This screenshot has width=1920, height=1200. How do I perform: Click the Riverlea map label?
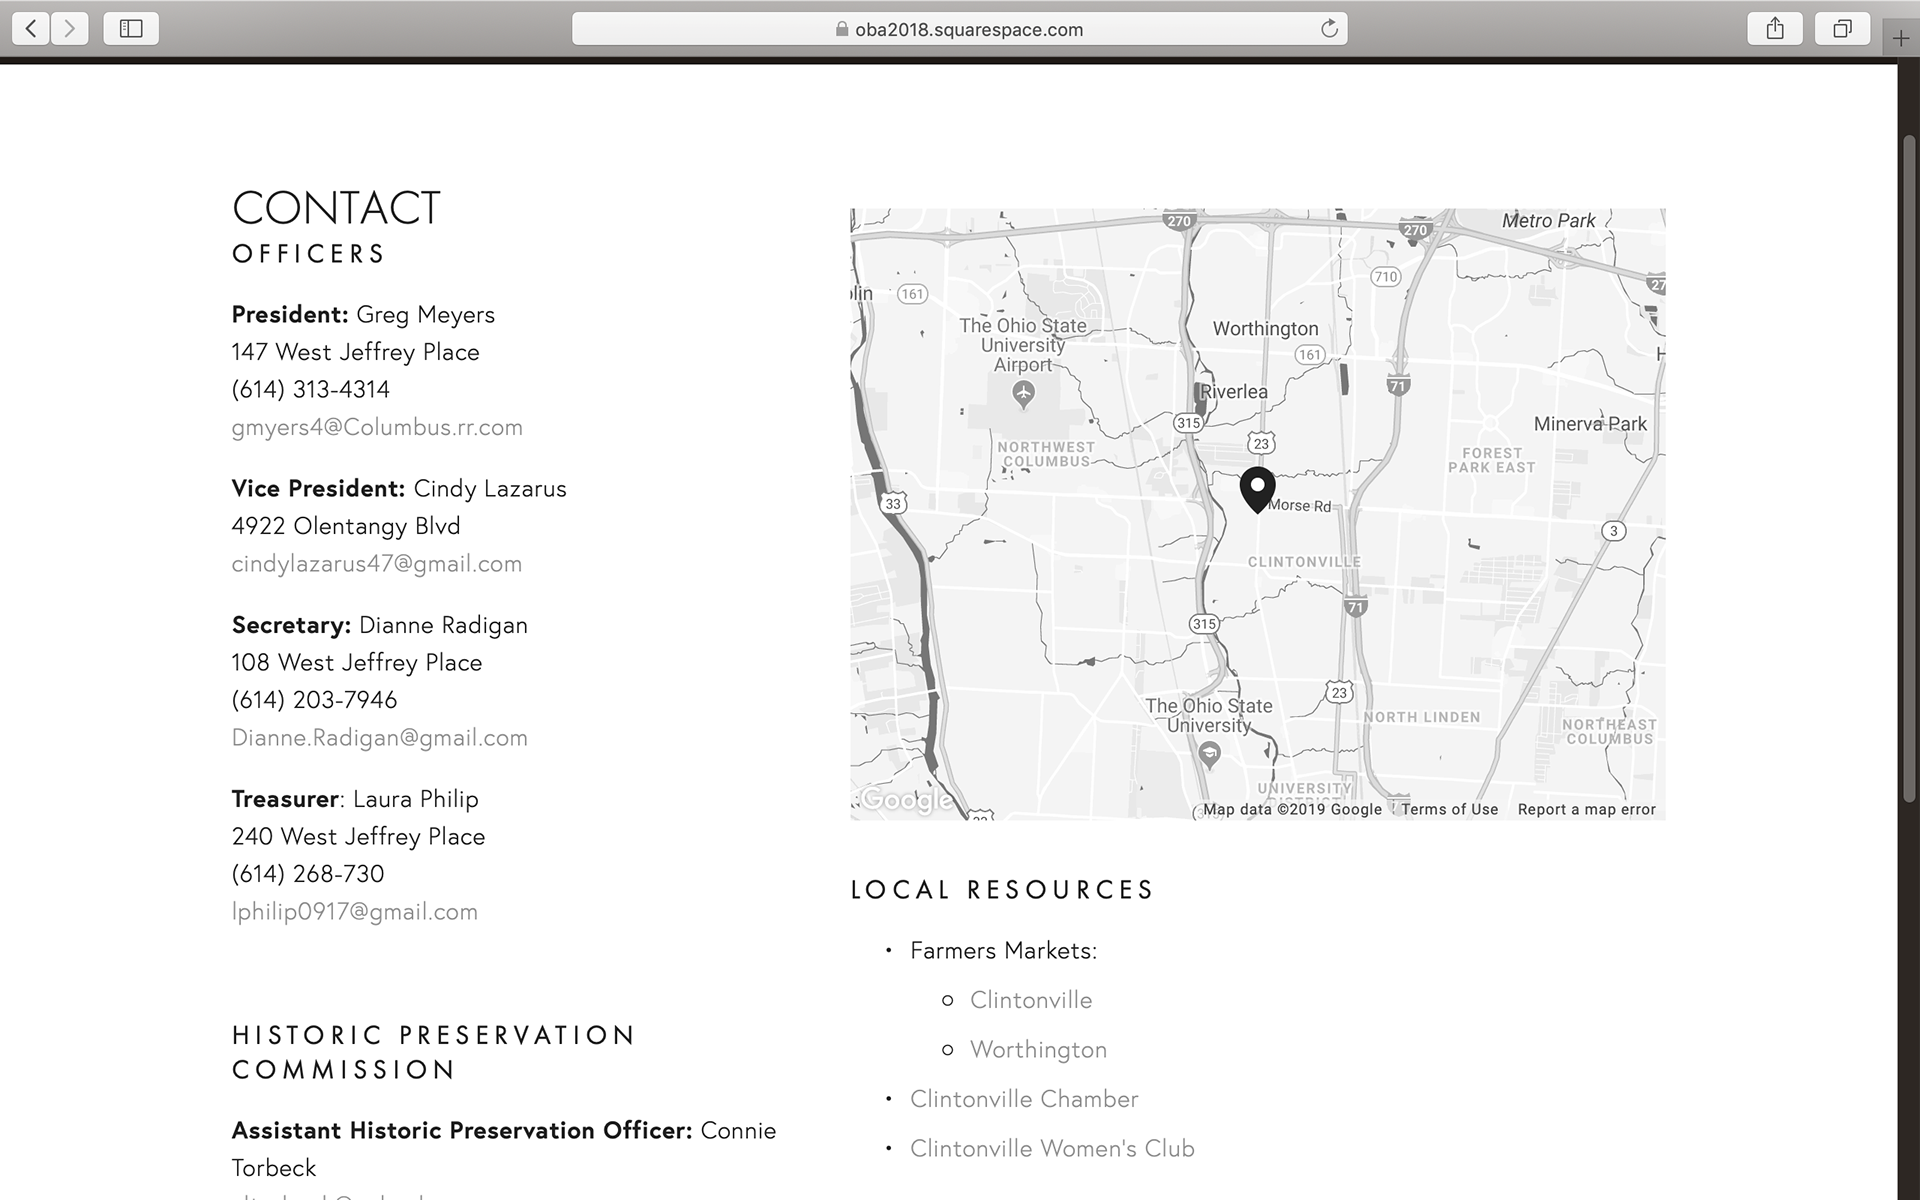[x=1234, y=392]
